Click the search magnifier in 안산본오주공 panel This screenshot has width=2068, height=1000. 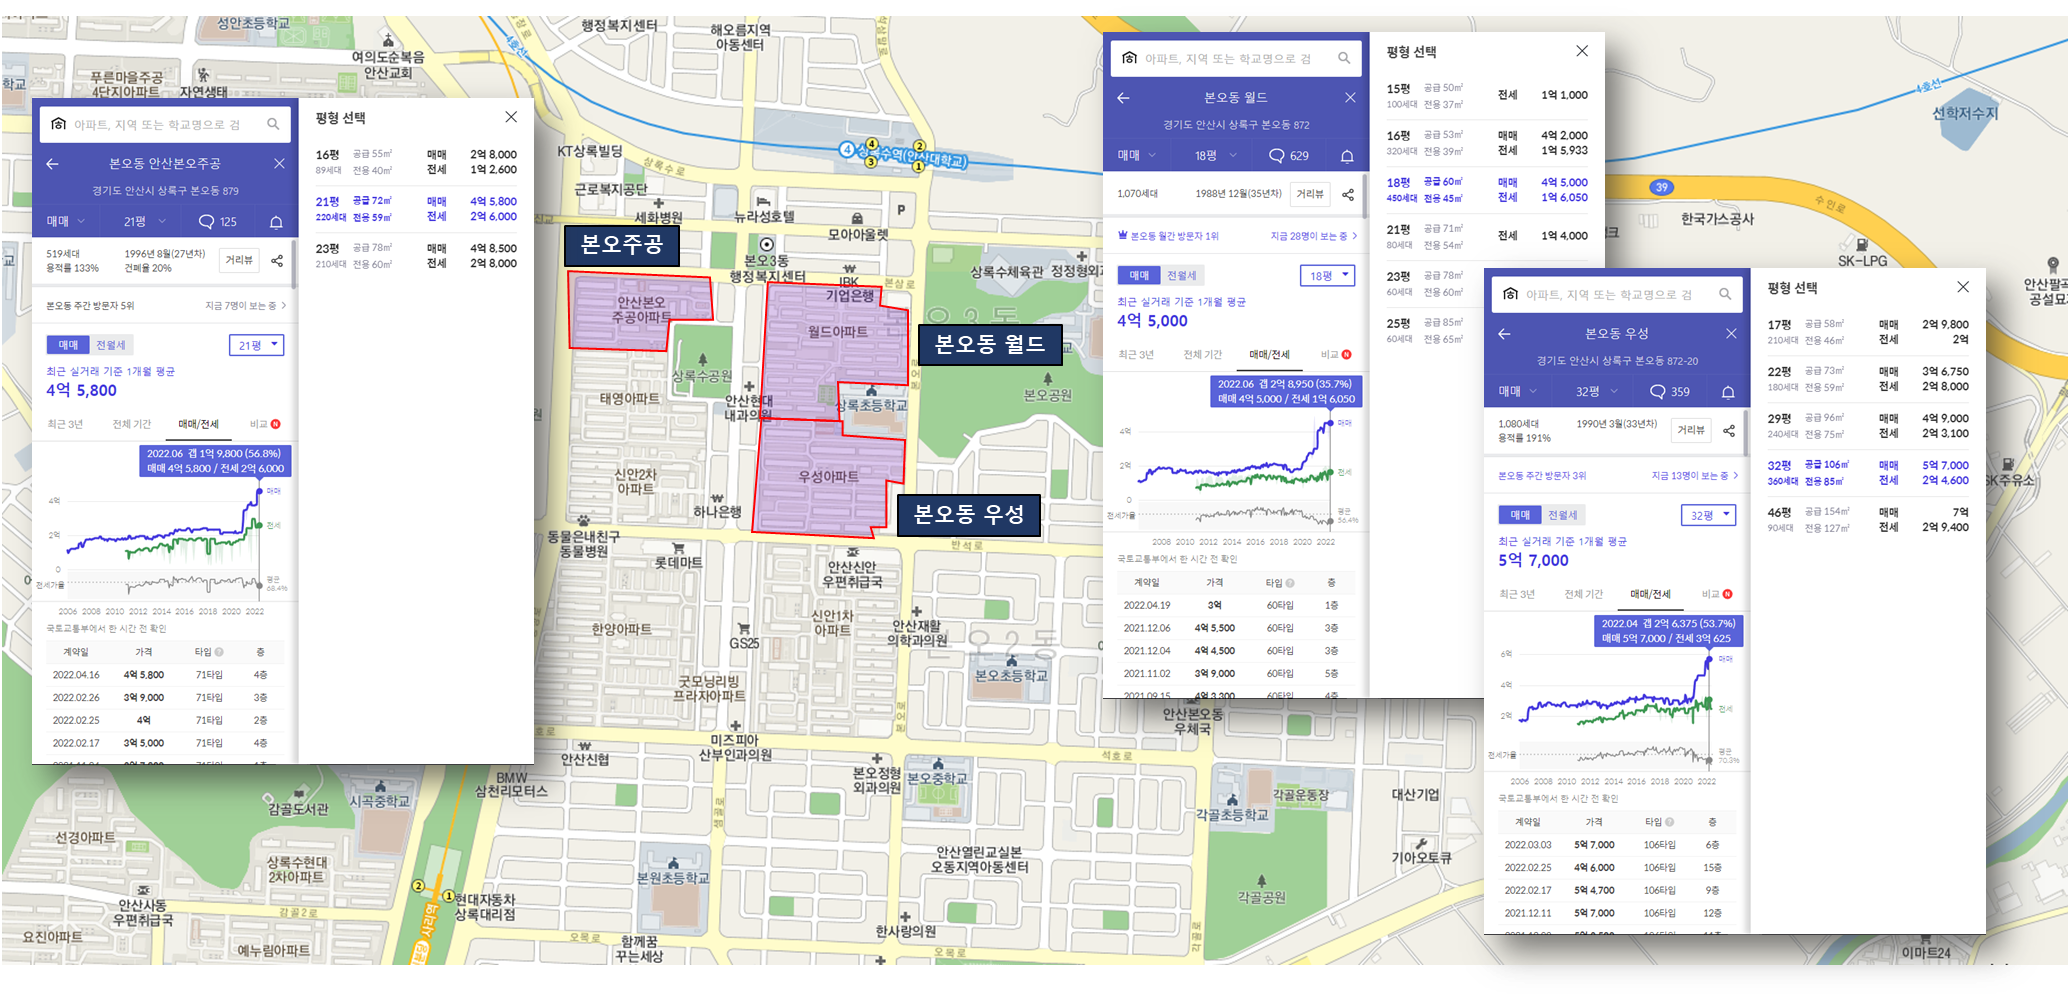273,124
